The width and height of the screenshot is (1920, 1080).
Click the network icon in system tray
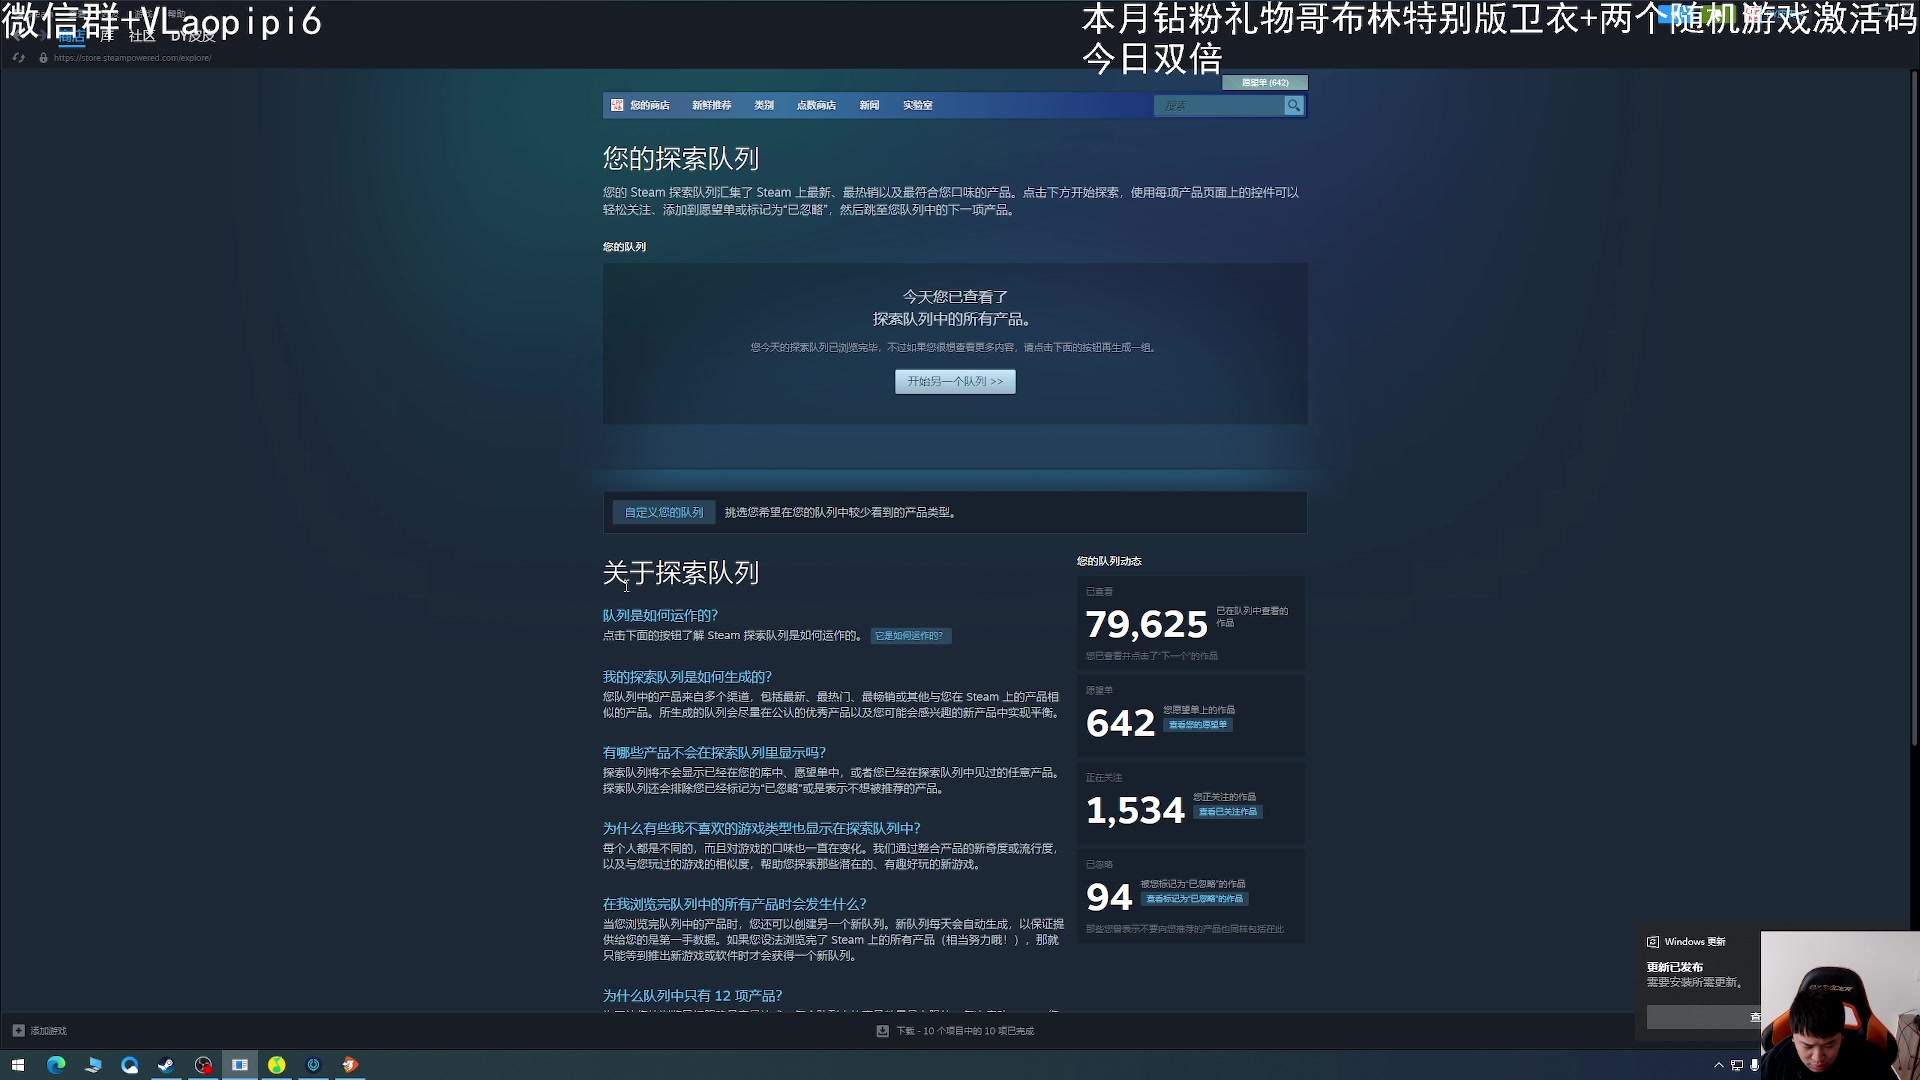coord(1737,1065)
